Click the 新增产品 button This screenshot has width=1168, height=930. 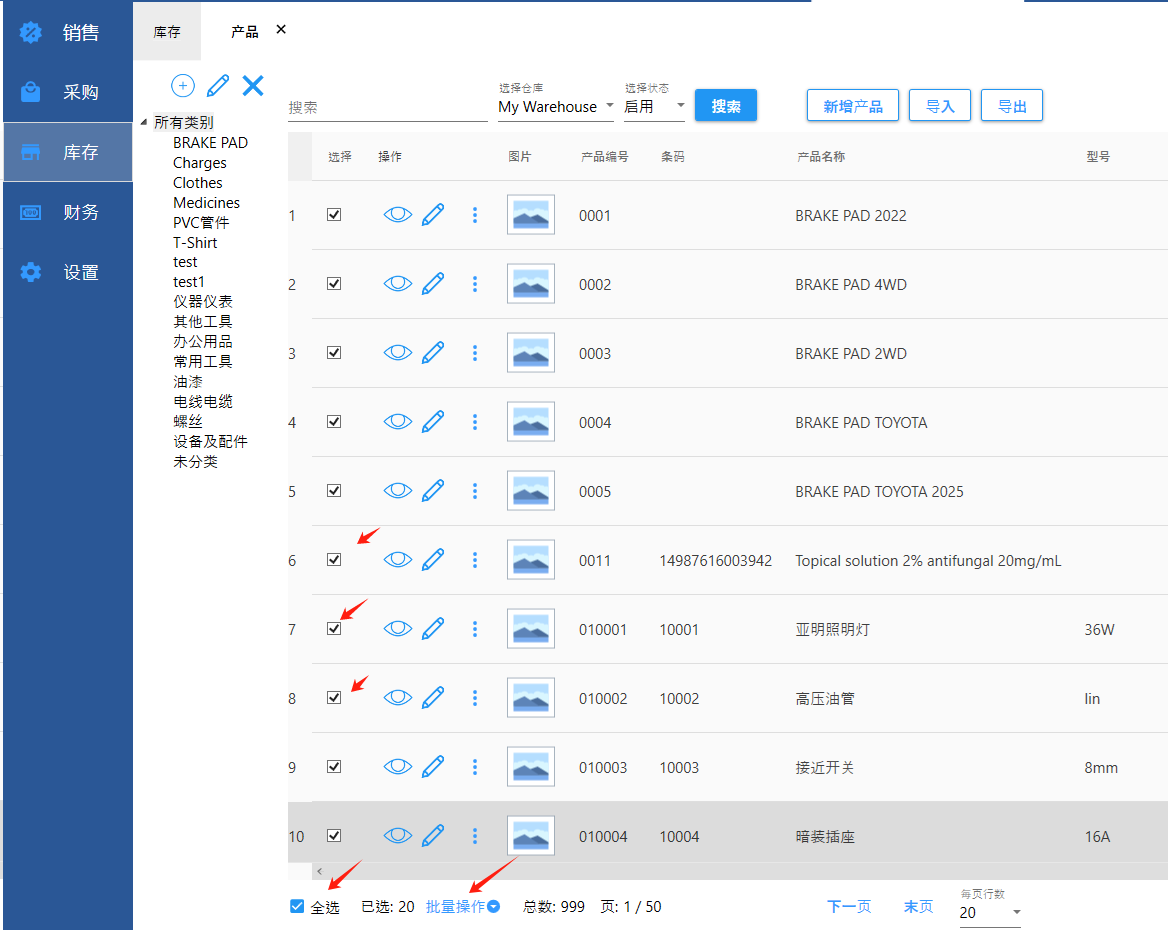[x=852, y=106]
